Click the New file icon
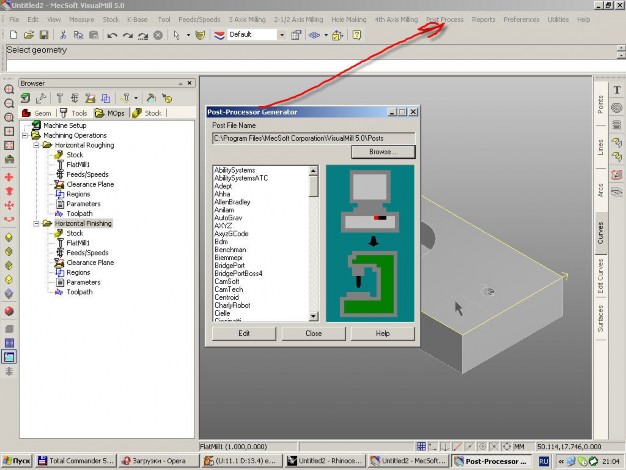The height and width of the screenshot is (470, 626). coord(13,35)
